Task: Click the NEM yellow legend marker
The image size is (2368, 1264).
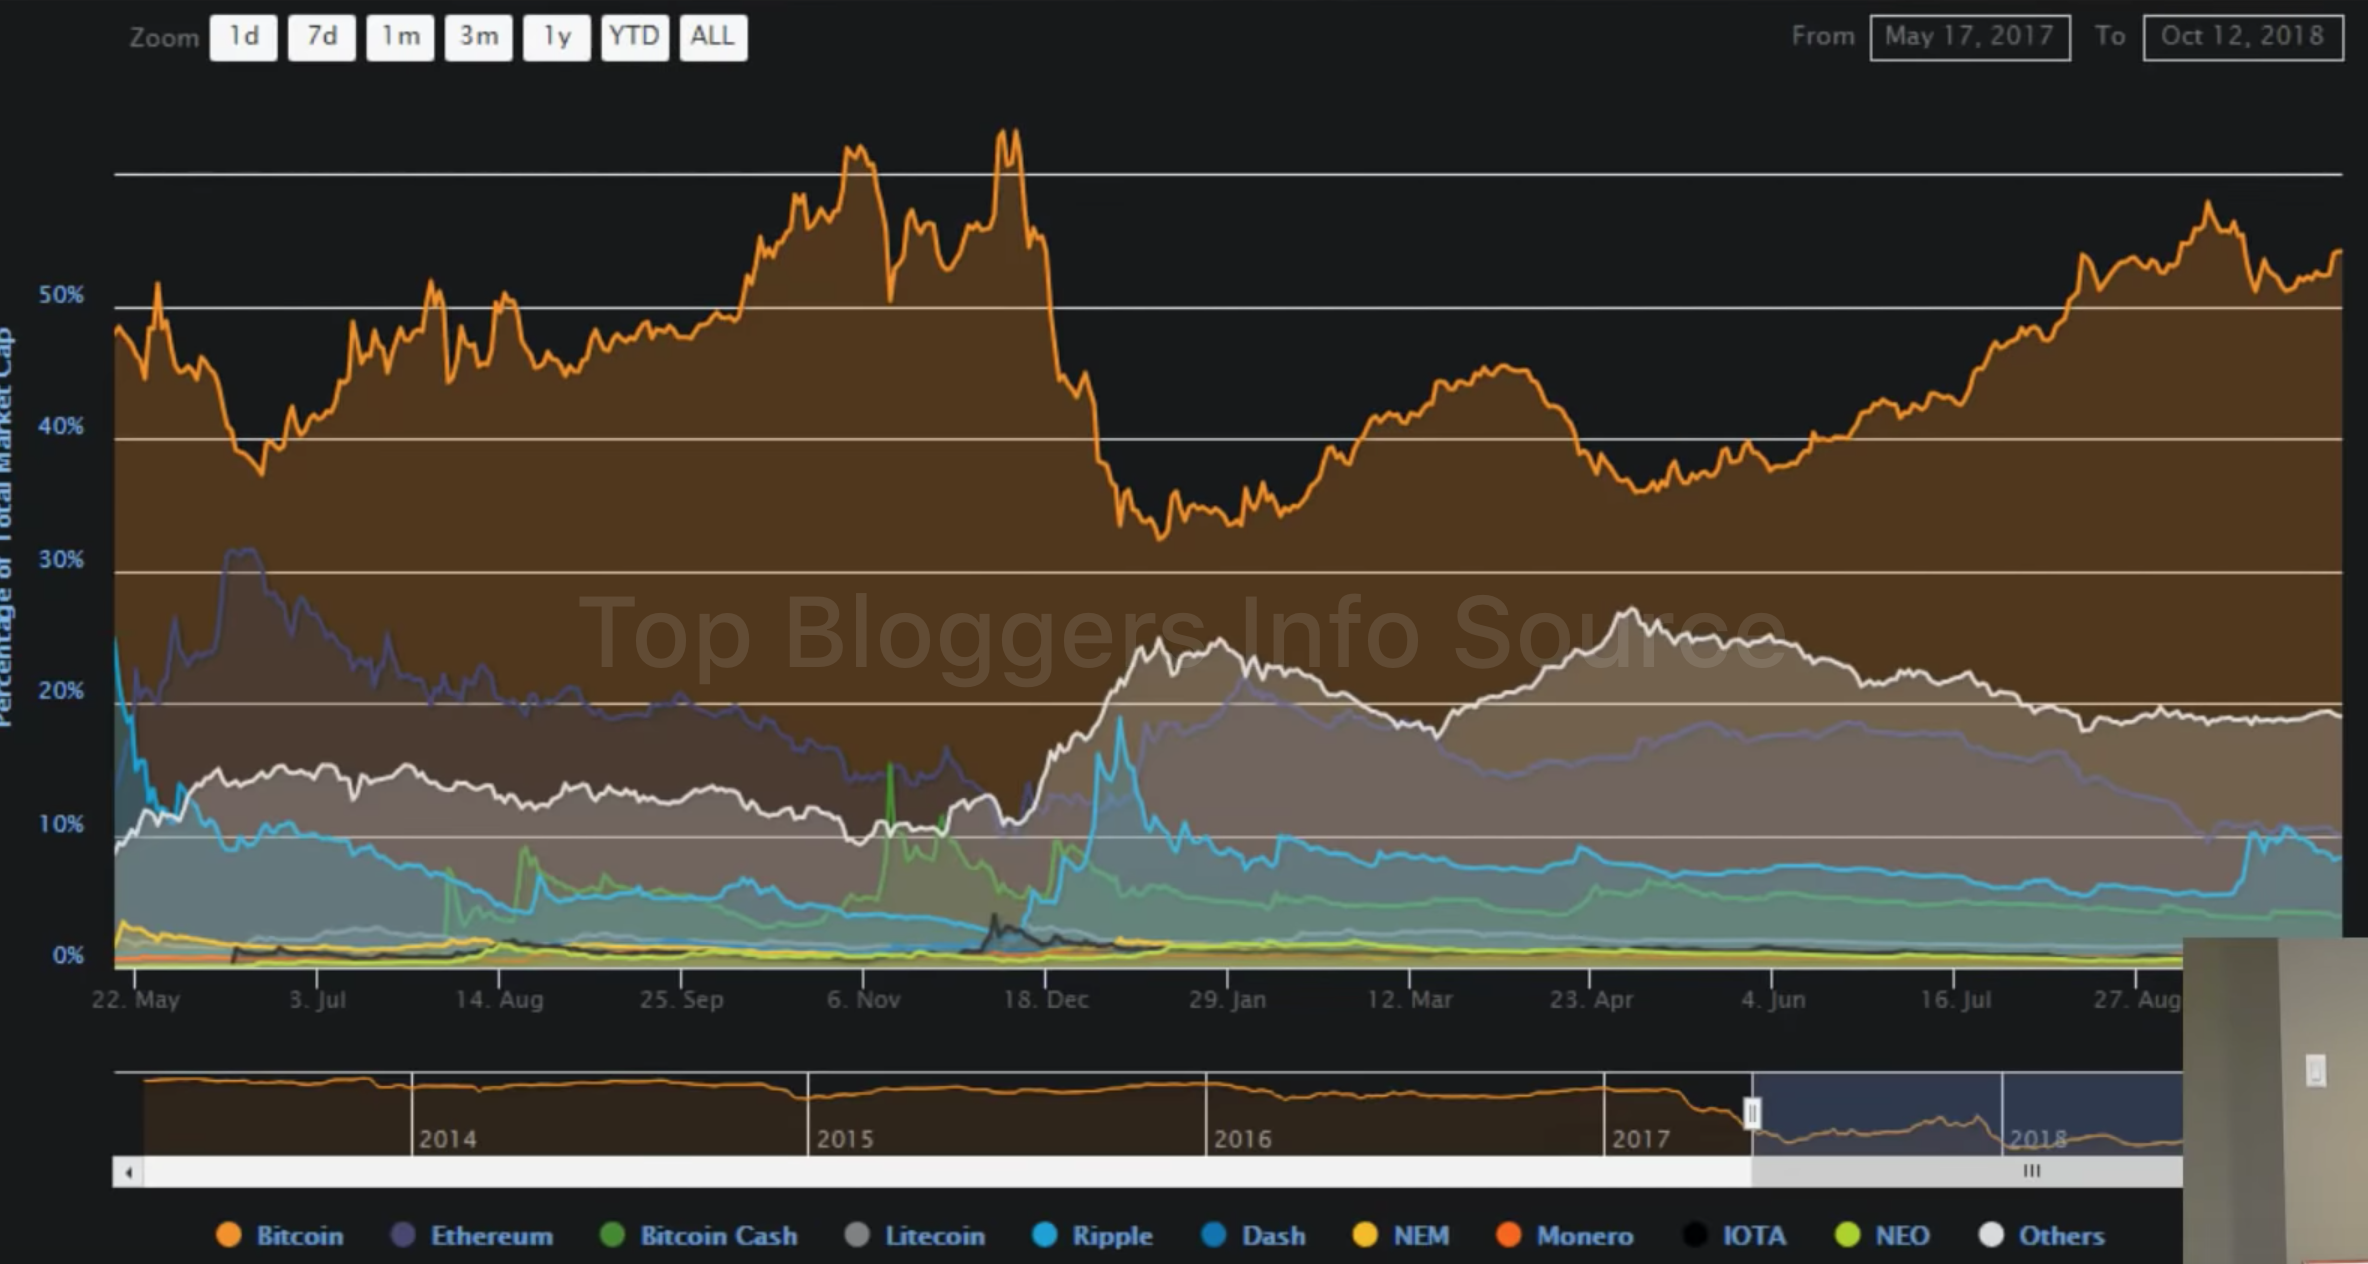Action: click(x=1365, y=1235)
